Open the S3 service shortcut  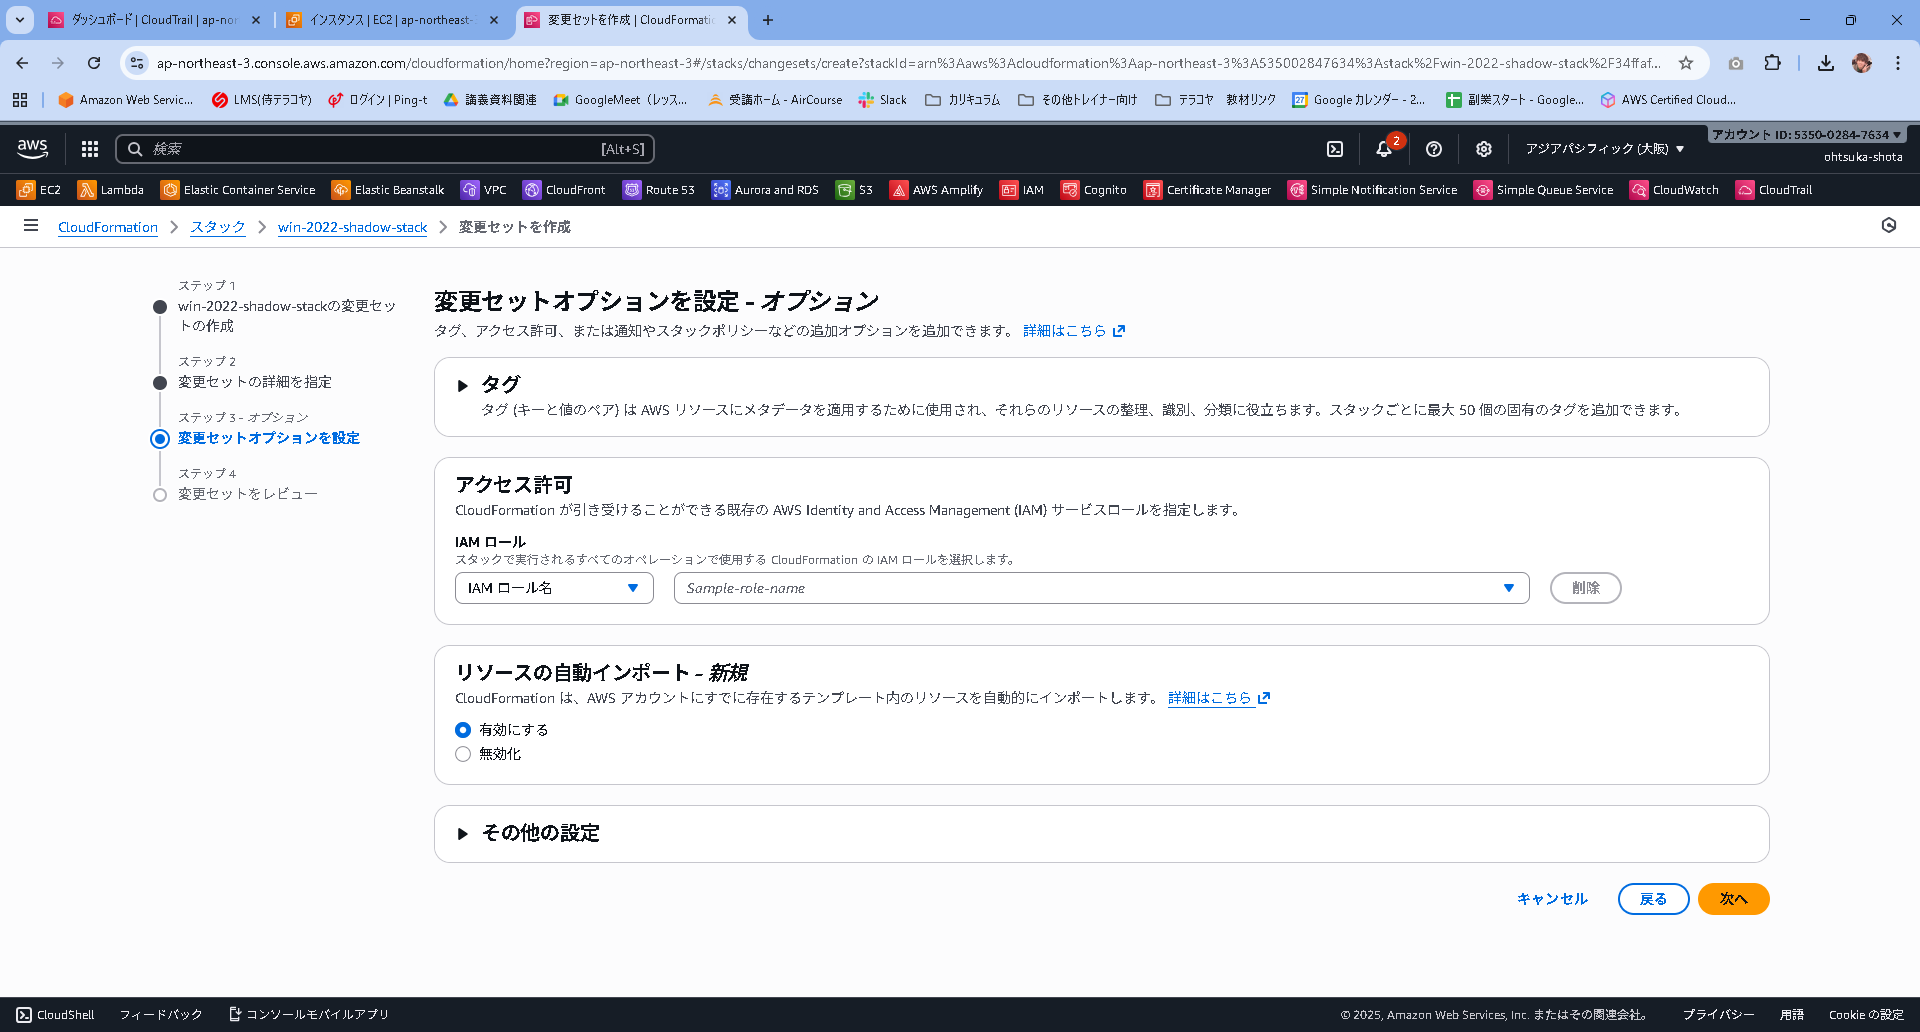854,189
